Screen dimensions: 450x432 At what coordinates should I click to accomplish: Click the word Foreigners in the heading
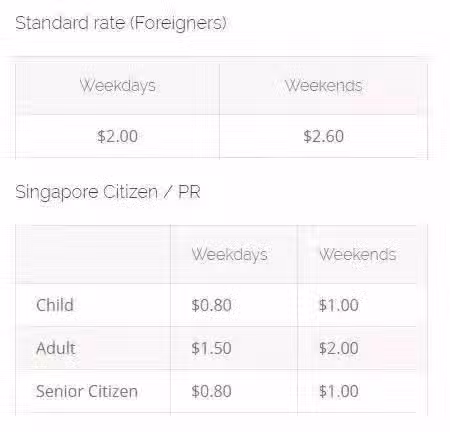pos(178,23)
